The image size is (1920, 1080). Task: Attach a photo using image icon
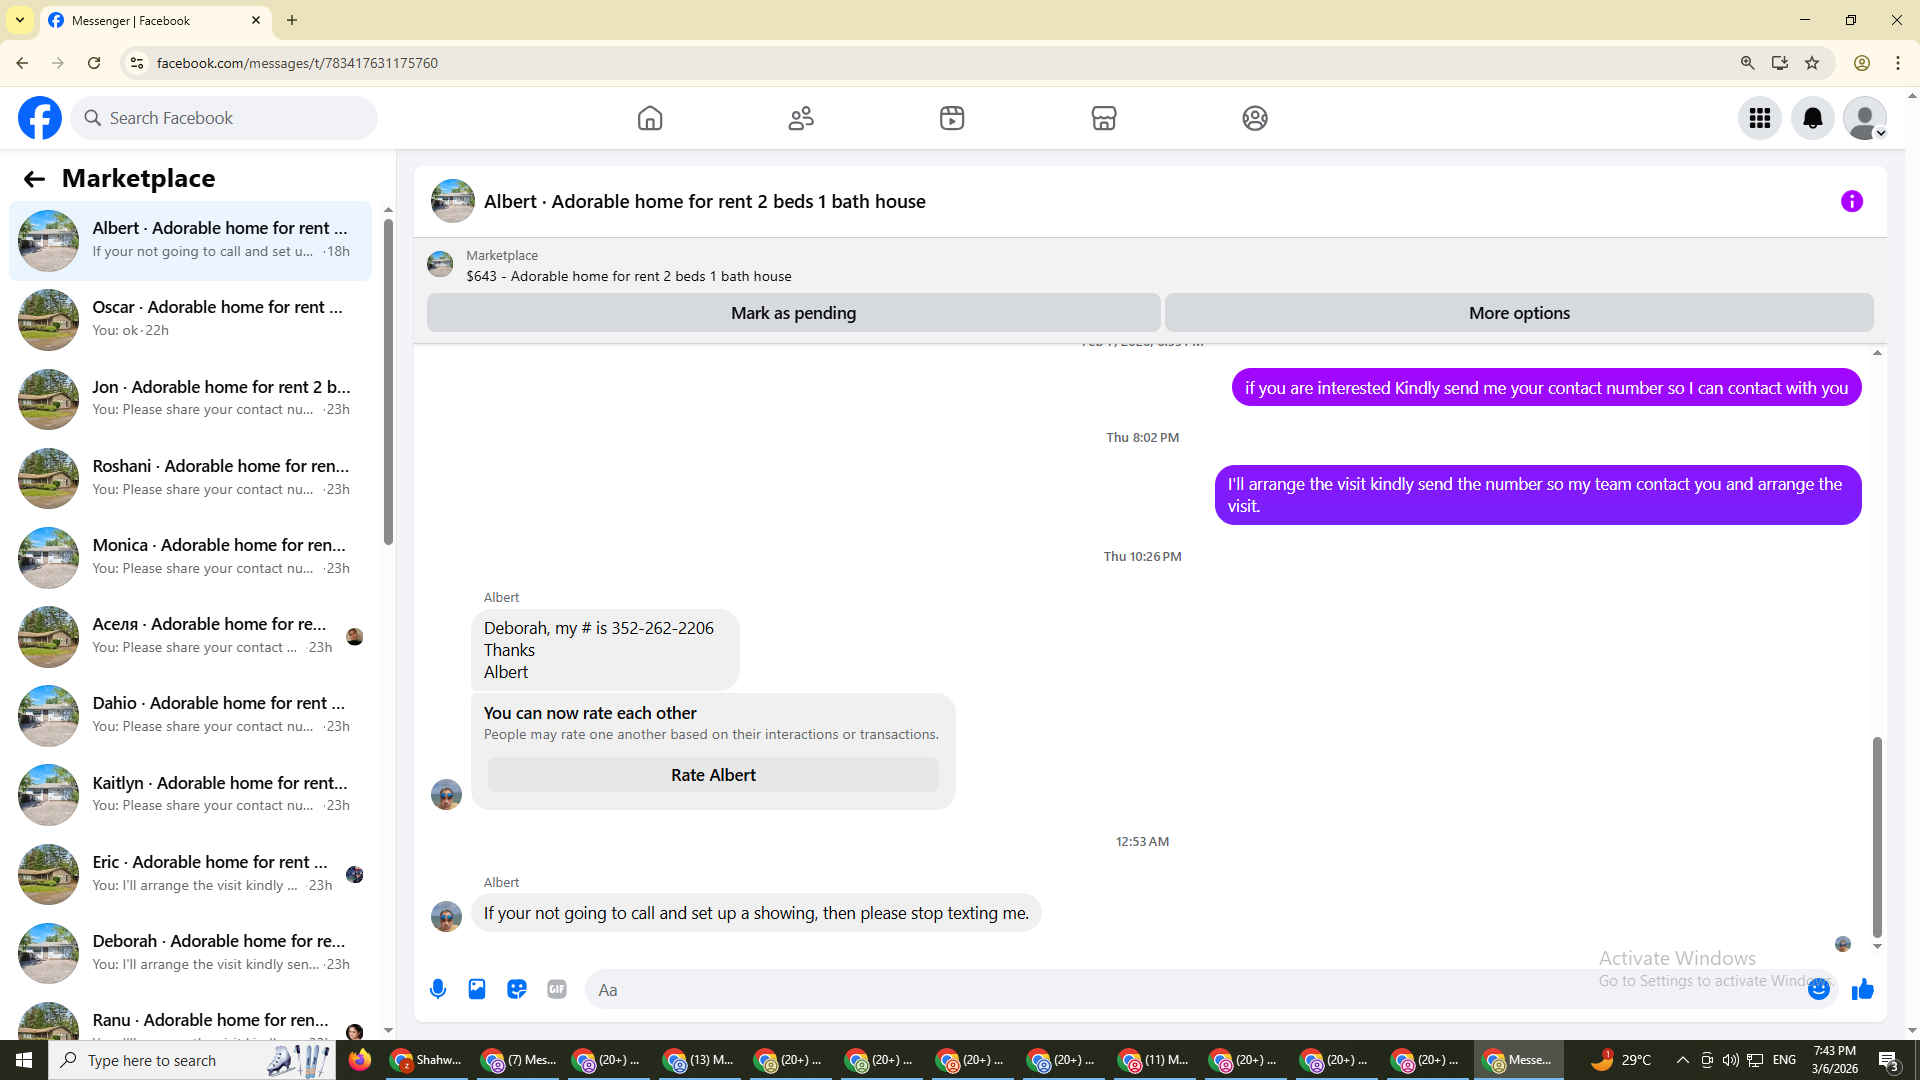tap(477, 989)
